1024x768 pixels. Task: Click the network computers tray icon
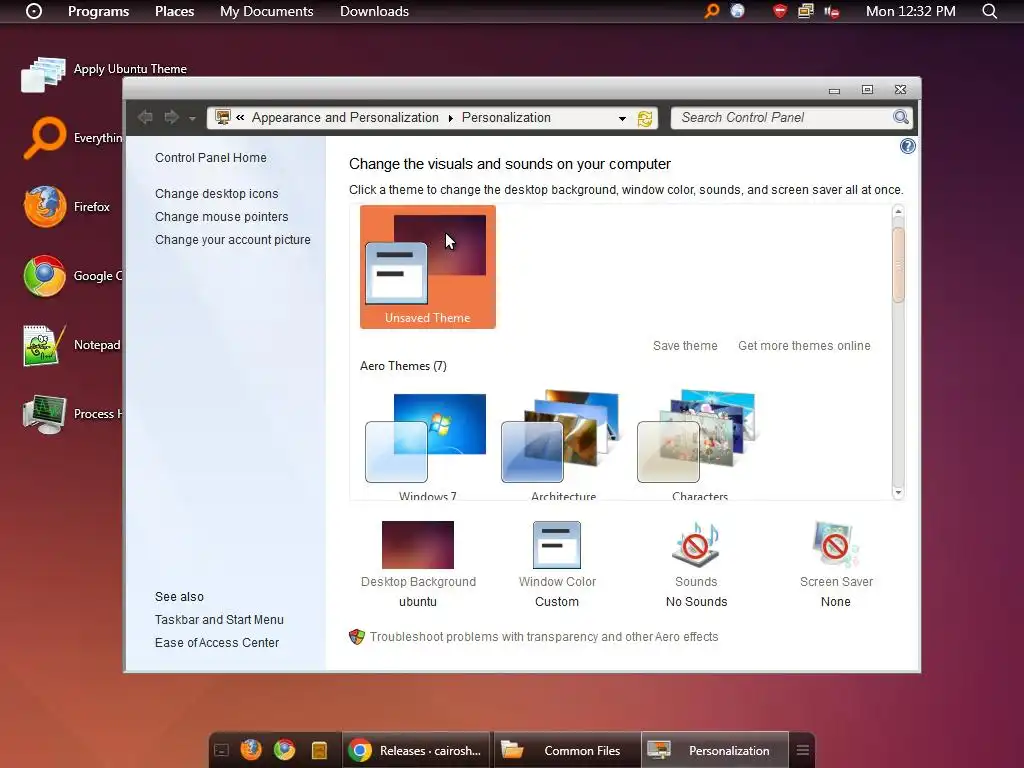coord(806,11)
